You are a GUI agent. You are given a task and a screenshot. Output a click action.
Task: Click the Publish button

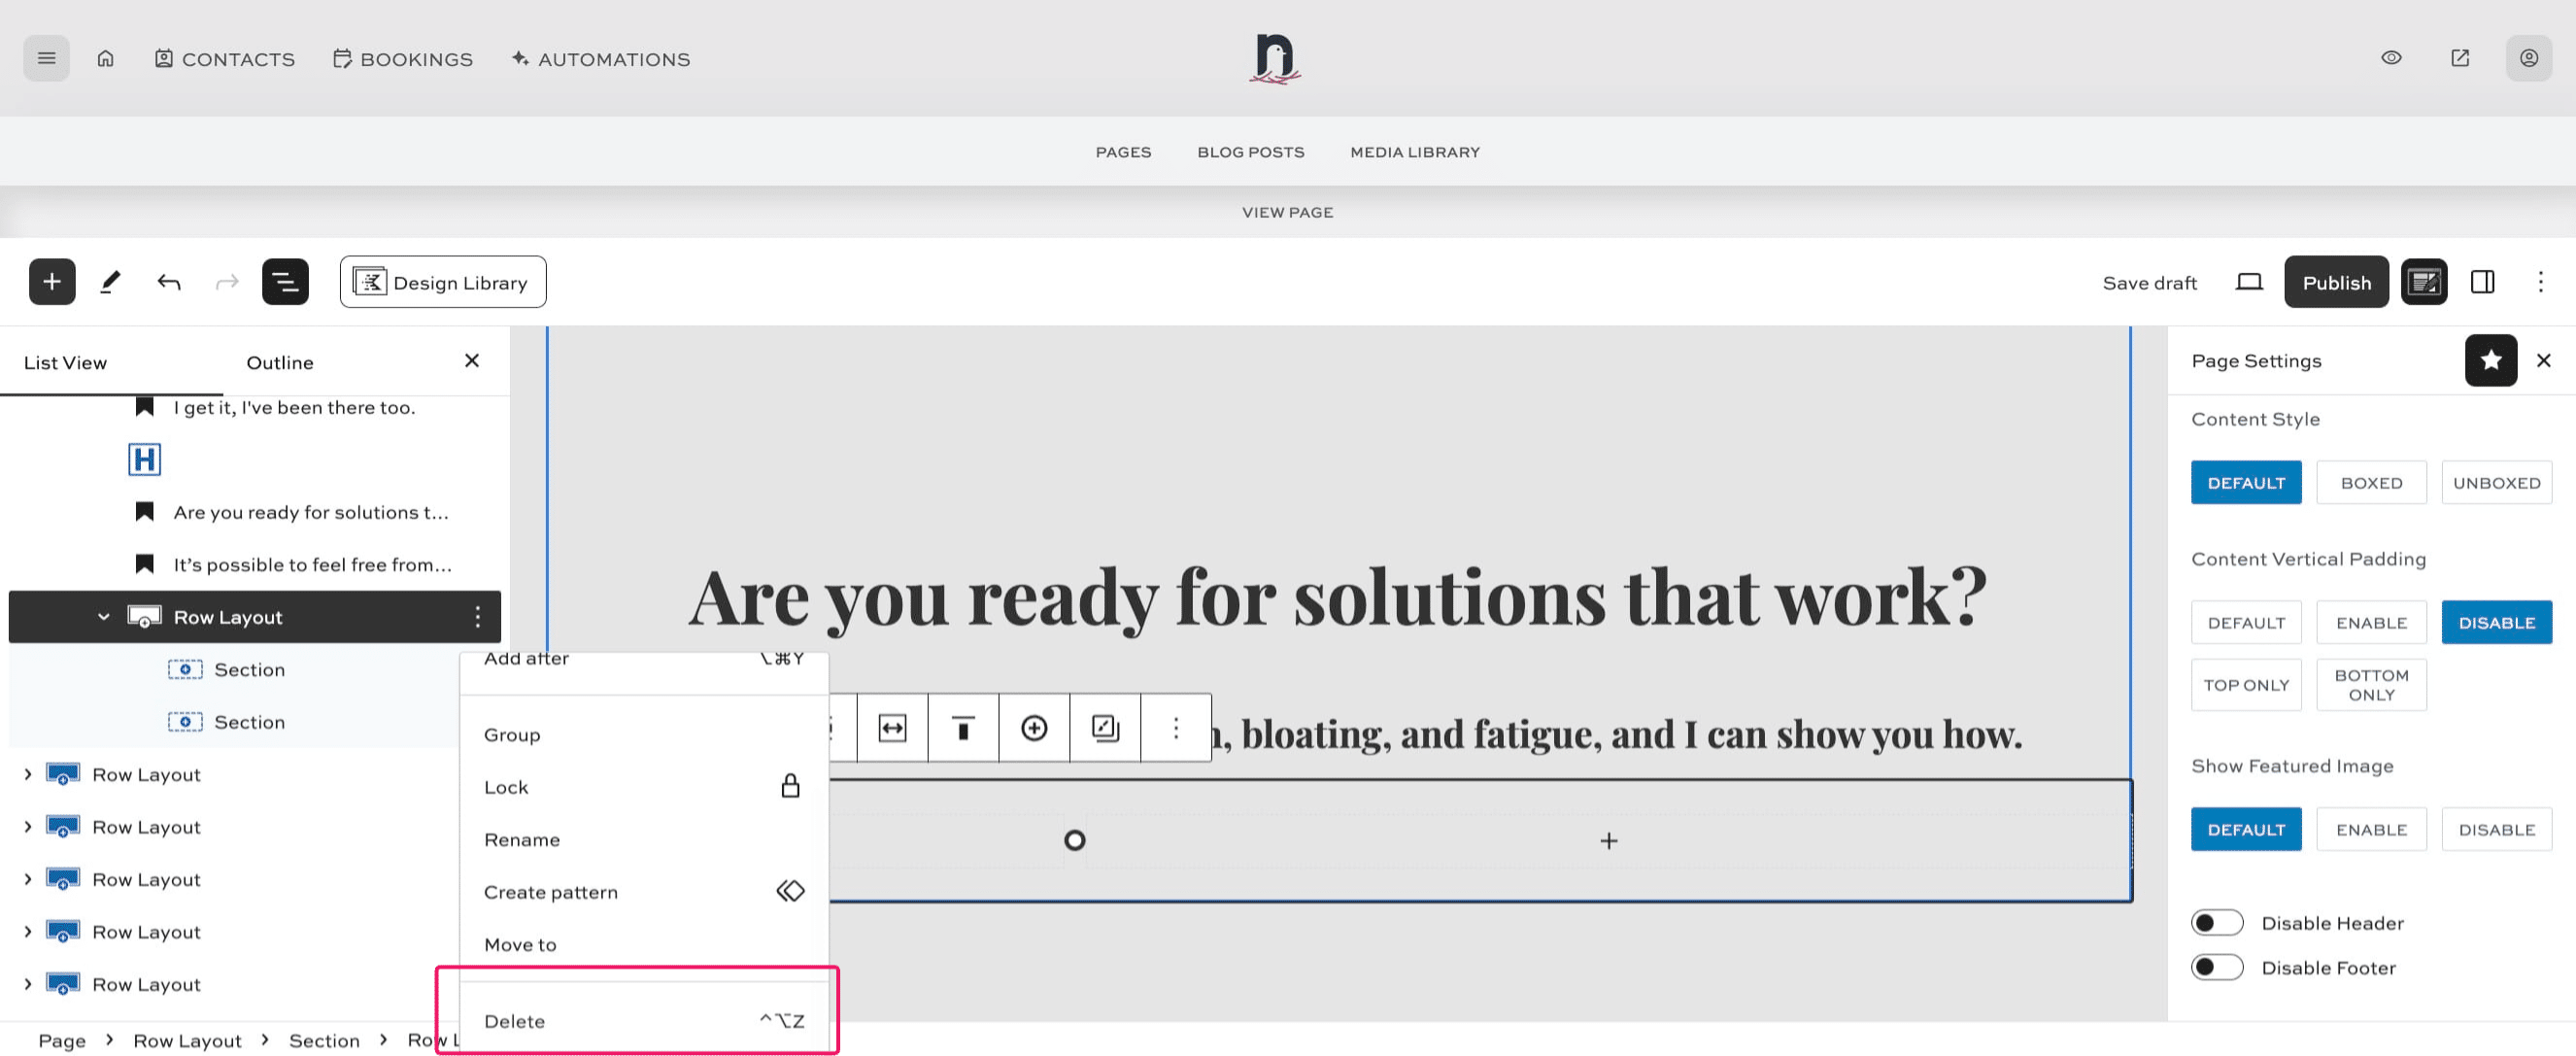(x=2336, y=281)
